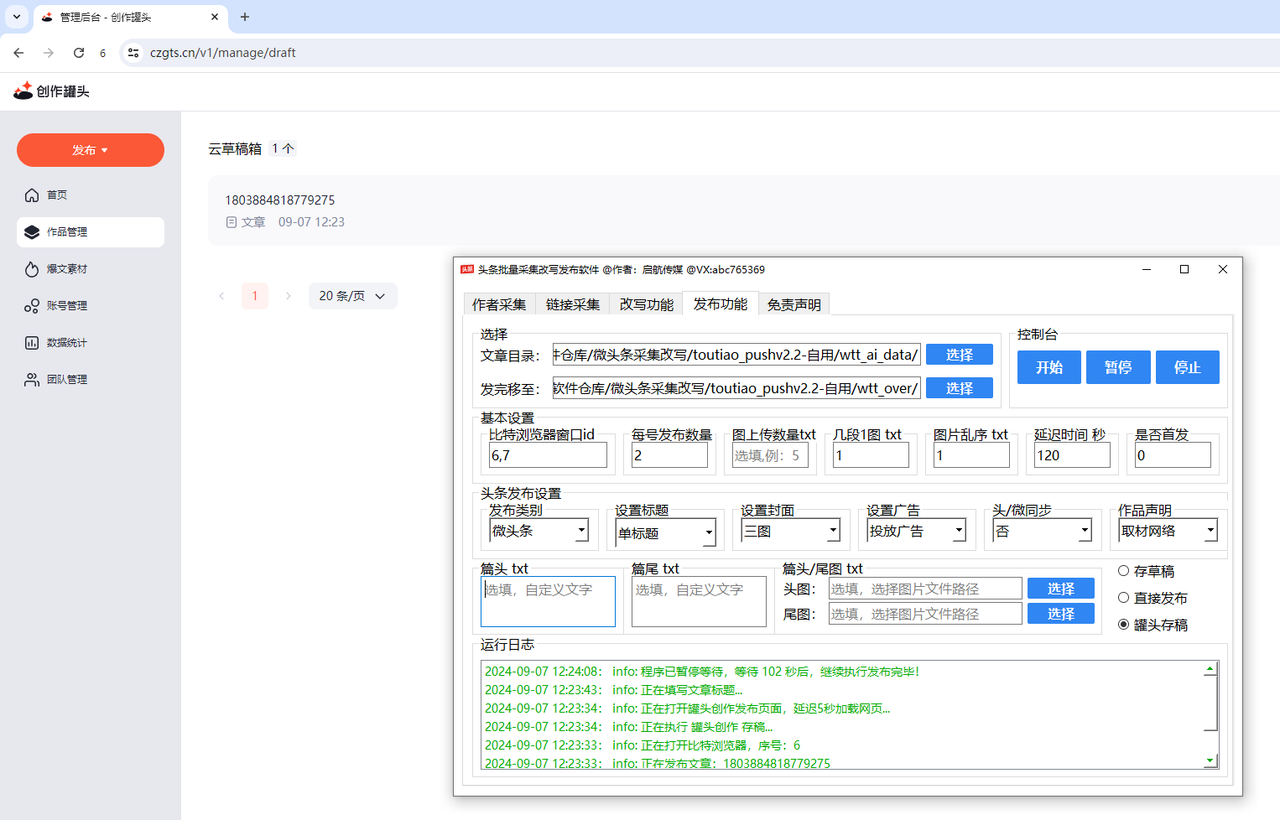Open the 20 条/页 page size dropdown
1280x820 pixels.
352,296
